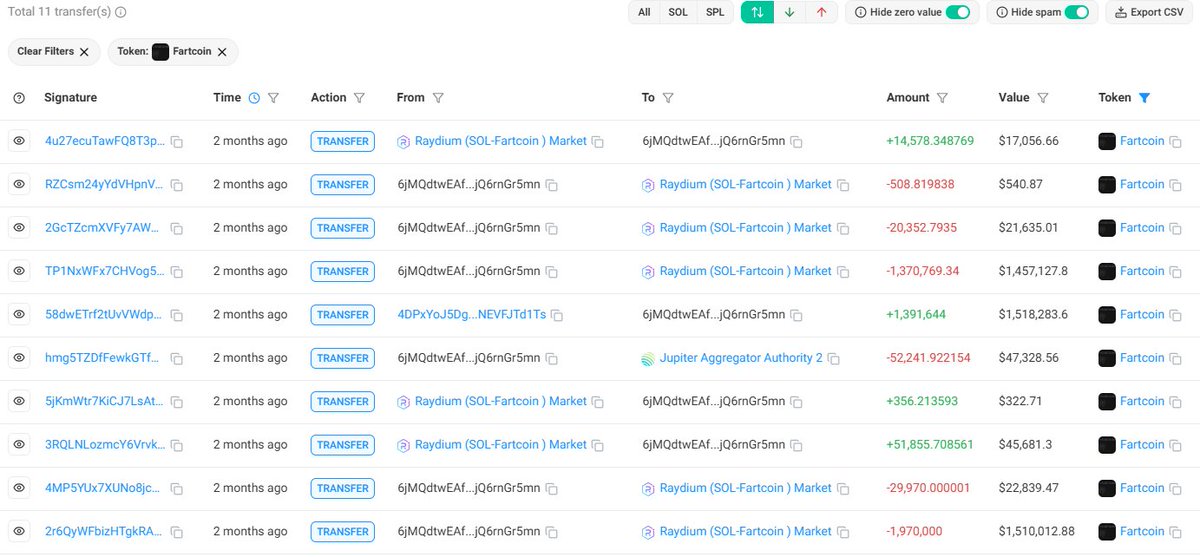Open transaction 3RQLNLozmcY6Vrvk link

(x=105, y=445)
